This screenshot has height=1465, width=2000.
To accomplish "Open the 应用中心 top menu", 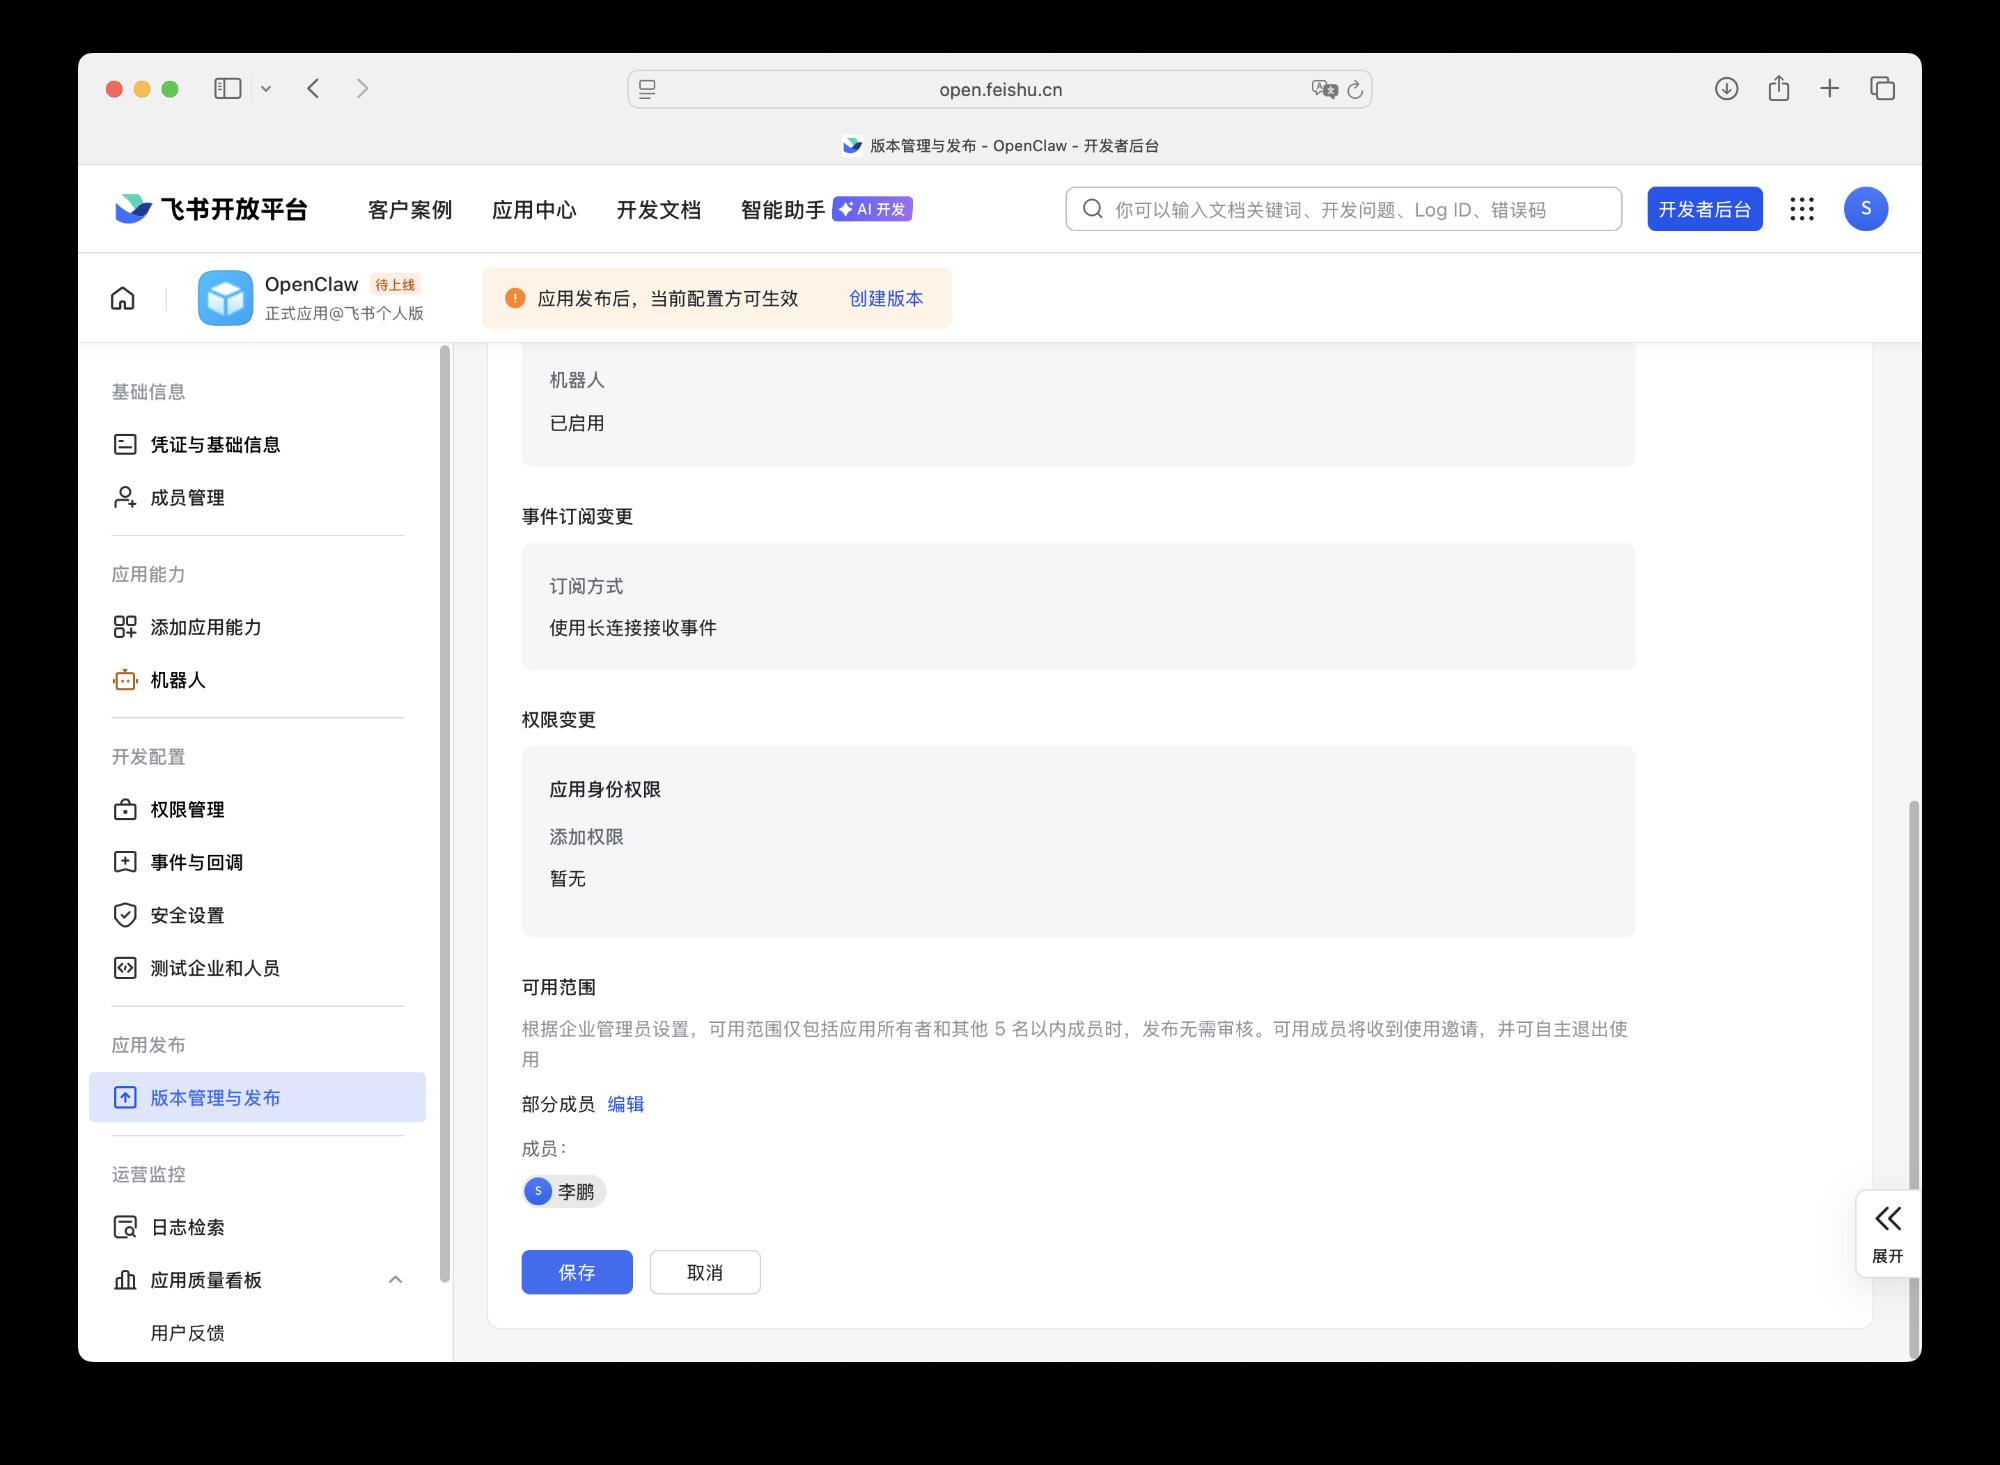I will click(534, 210).
